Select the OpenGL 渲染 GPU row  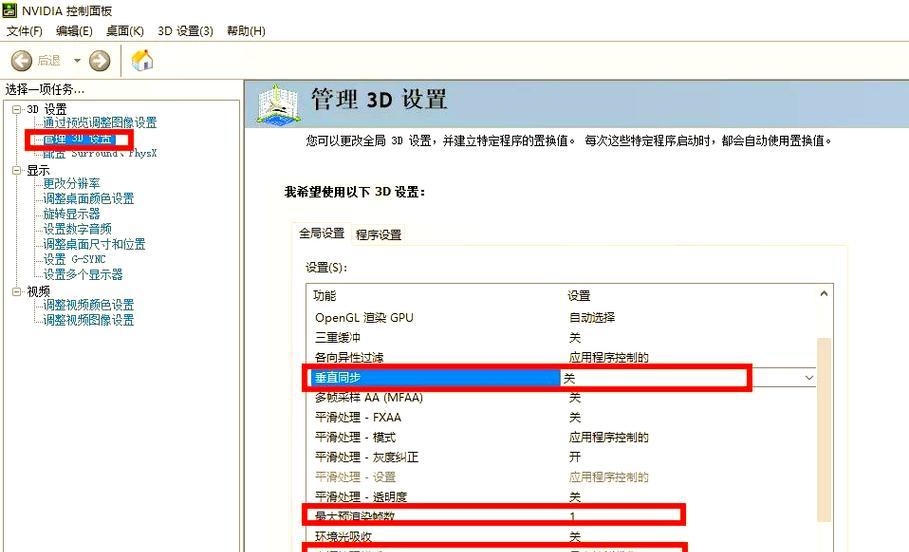[x=561, y=318]
